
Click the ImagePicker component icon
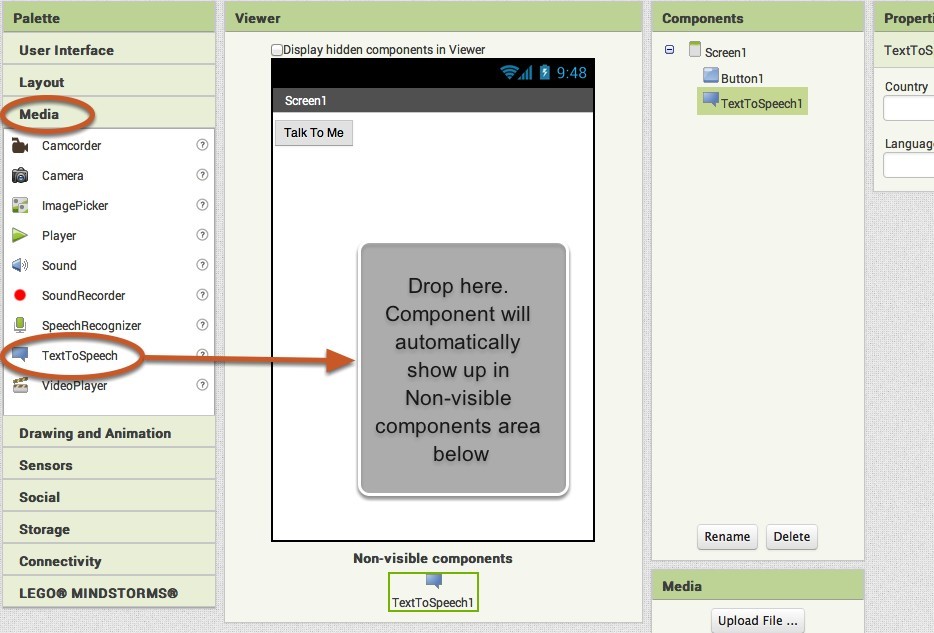20,205
